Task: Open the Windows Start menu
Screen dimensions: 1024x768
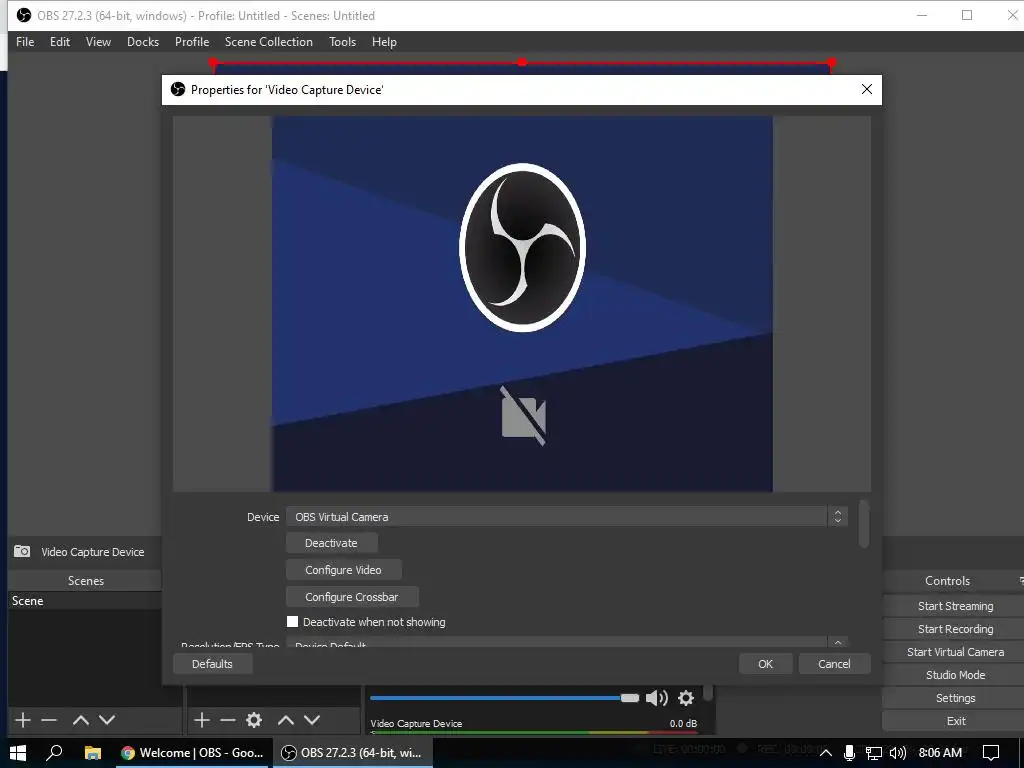Action: pos(18,753)
